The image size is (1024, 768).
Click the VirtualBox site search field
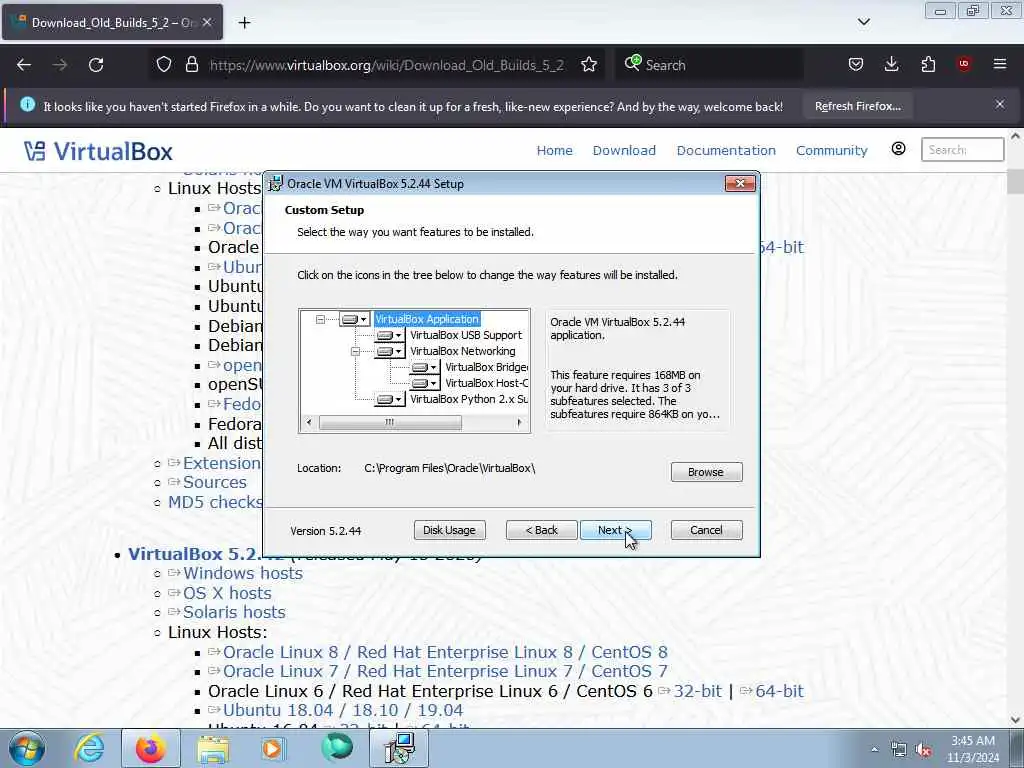click(x=962, y=150)
